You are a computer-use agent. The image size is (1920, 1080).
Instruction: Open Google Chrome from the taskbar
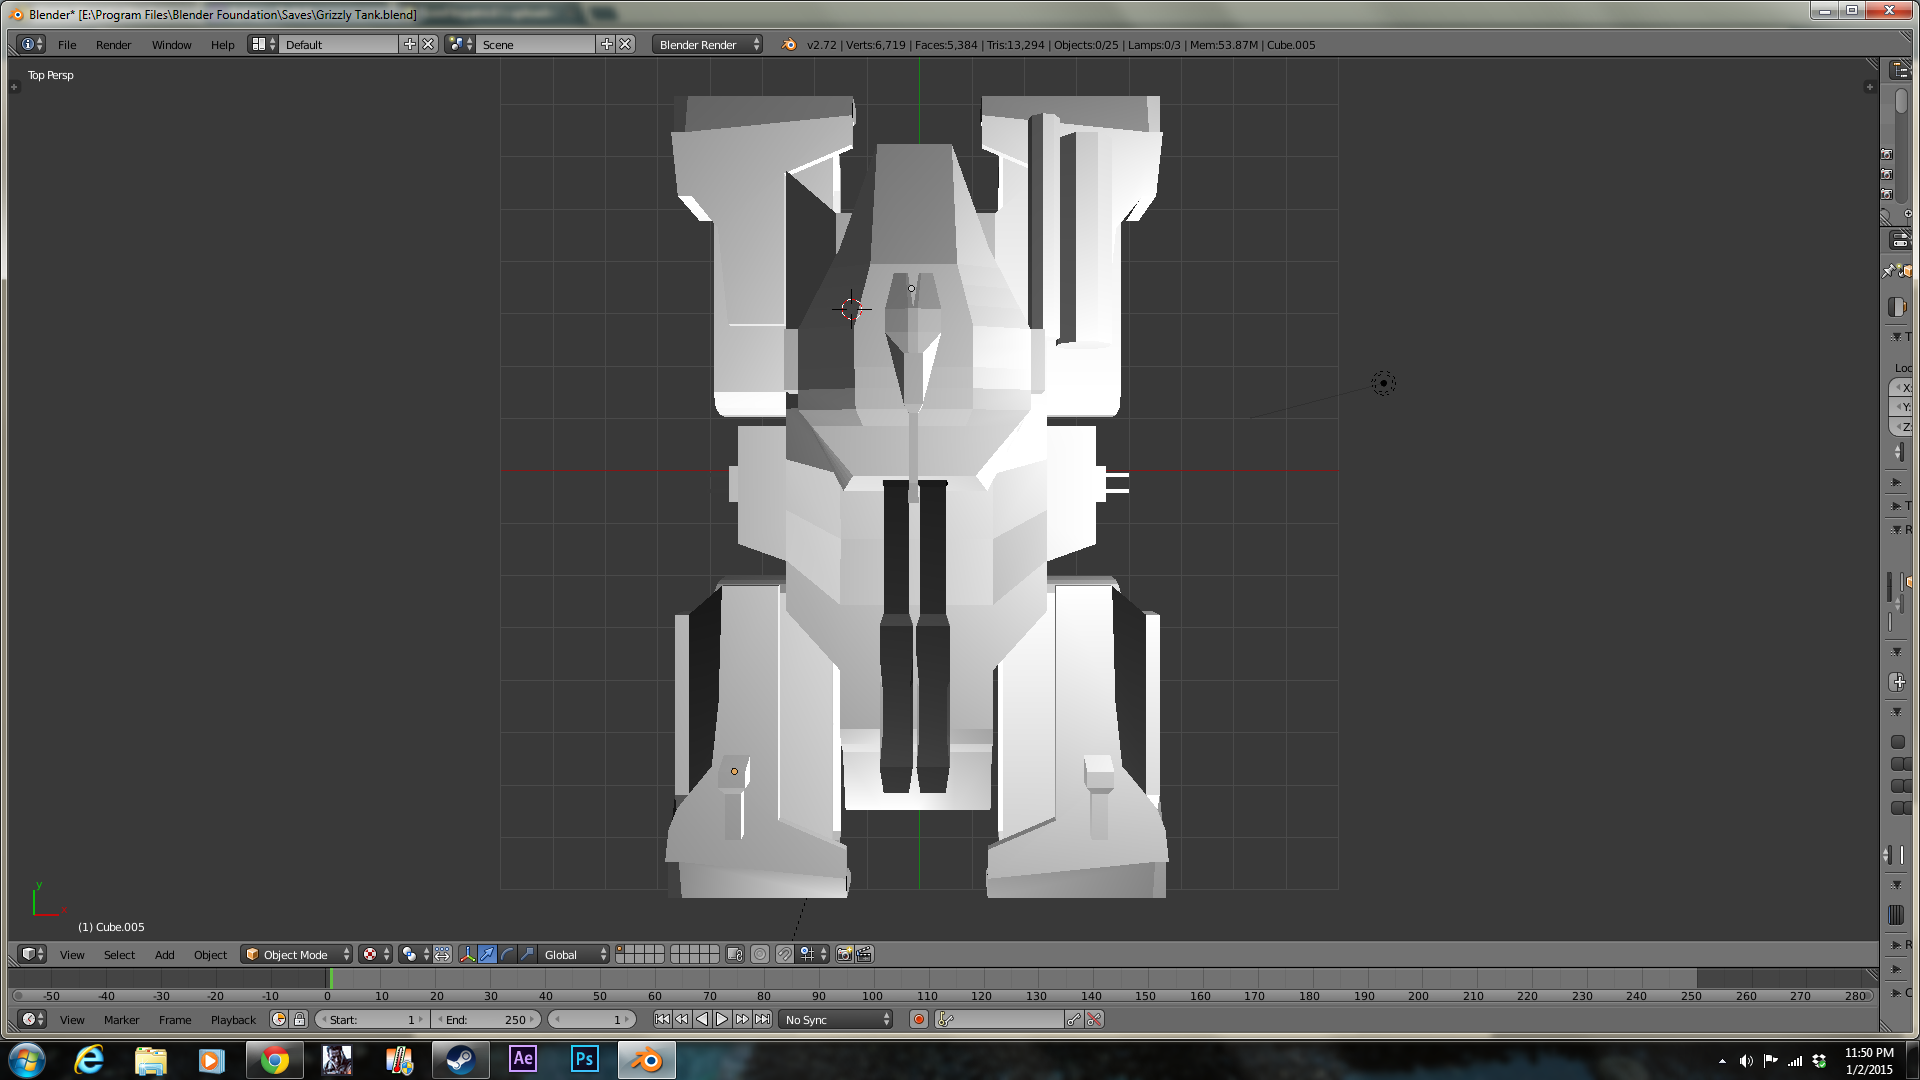click(x=274, y=1060)
